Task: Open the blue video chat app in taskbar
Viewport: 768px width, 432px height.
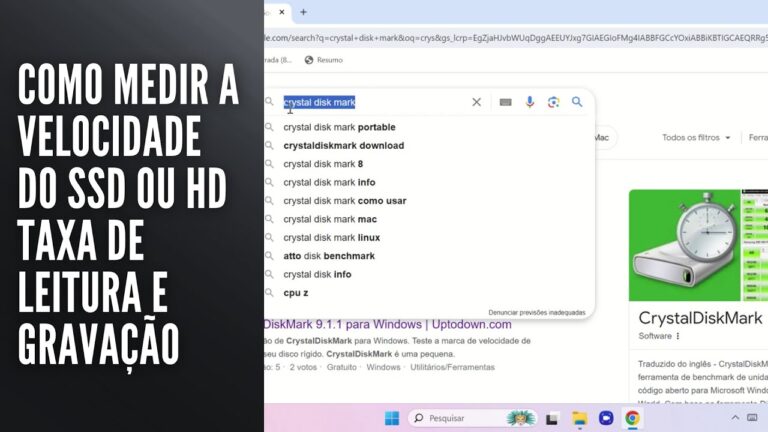Action: click(x=606, y=418)
